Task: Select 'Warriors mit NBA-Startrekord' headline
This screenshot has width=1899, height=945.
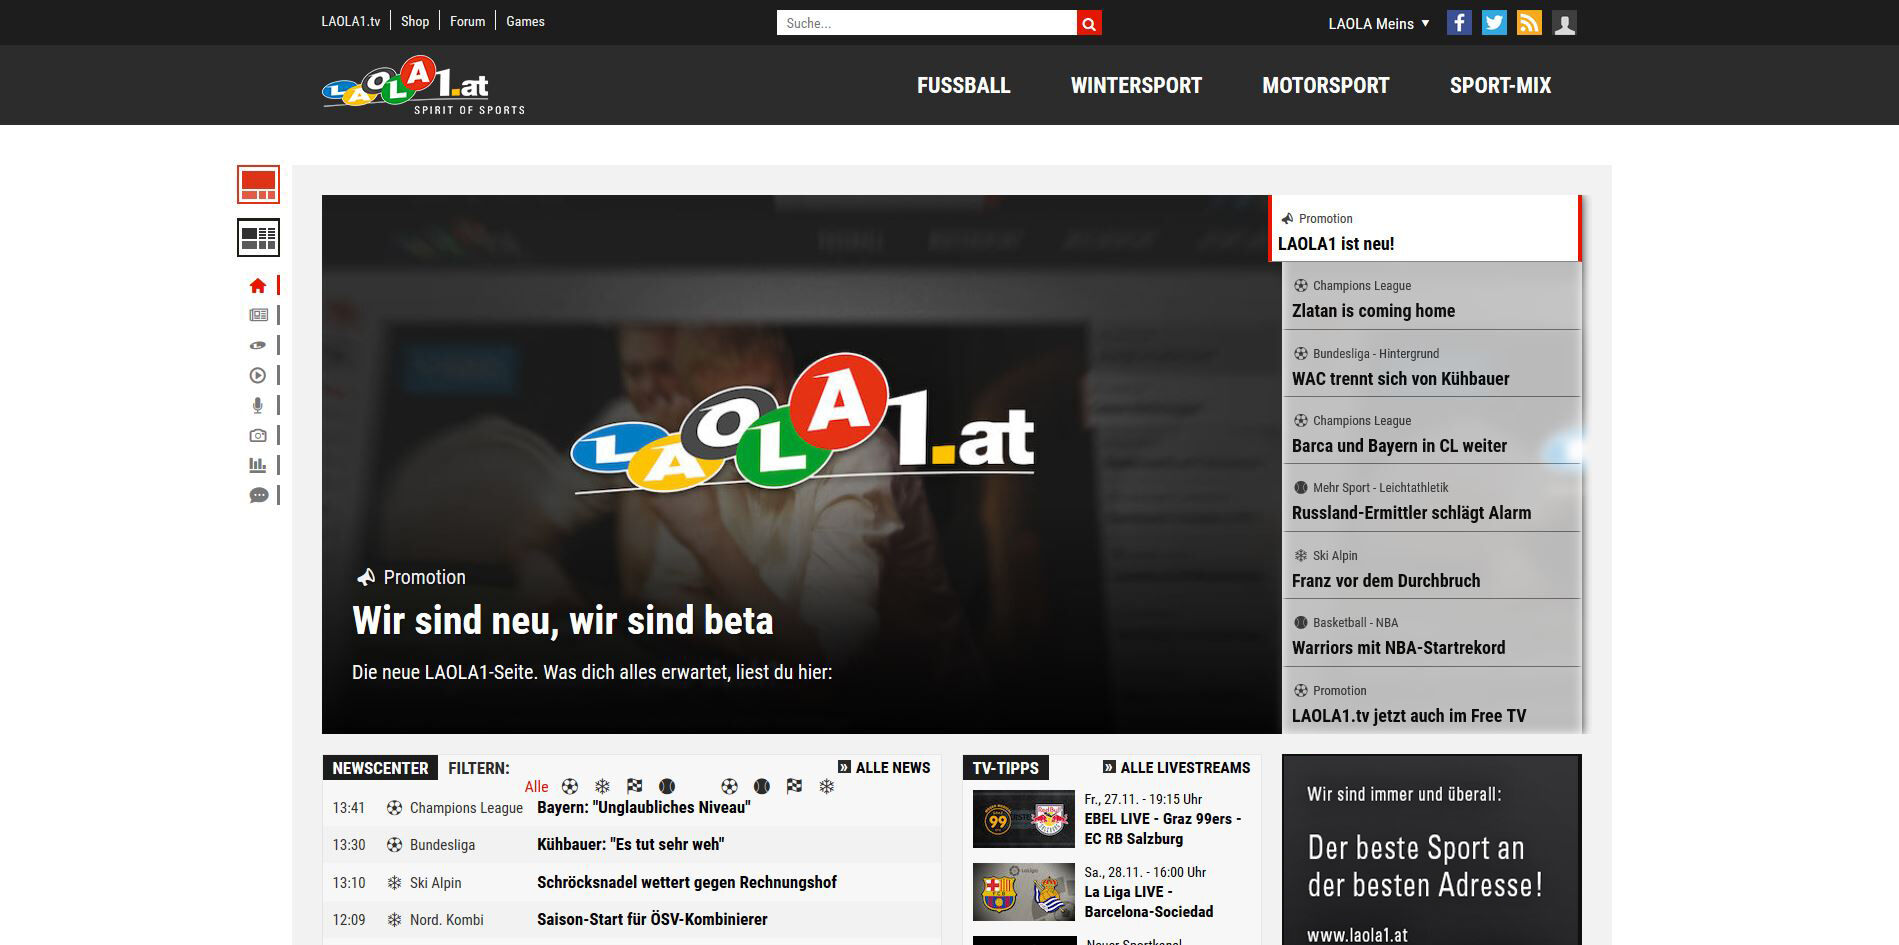Action: click(1398, 648)
